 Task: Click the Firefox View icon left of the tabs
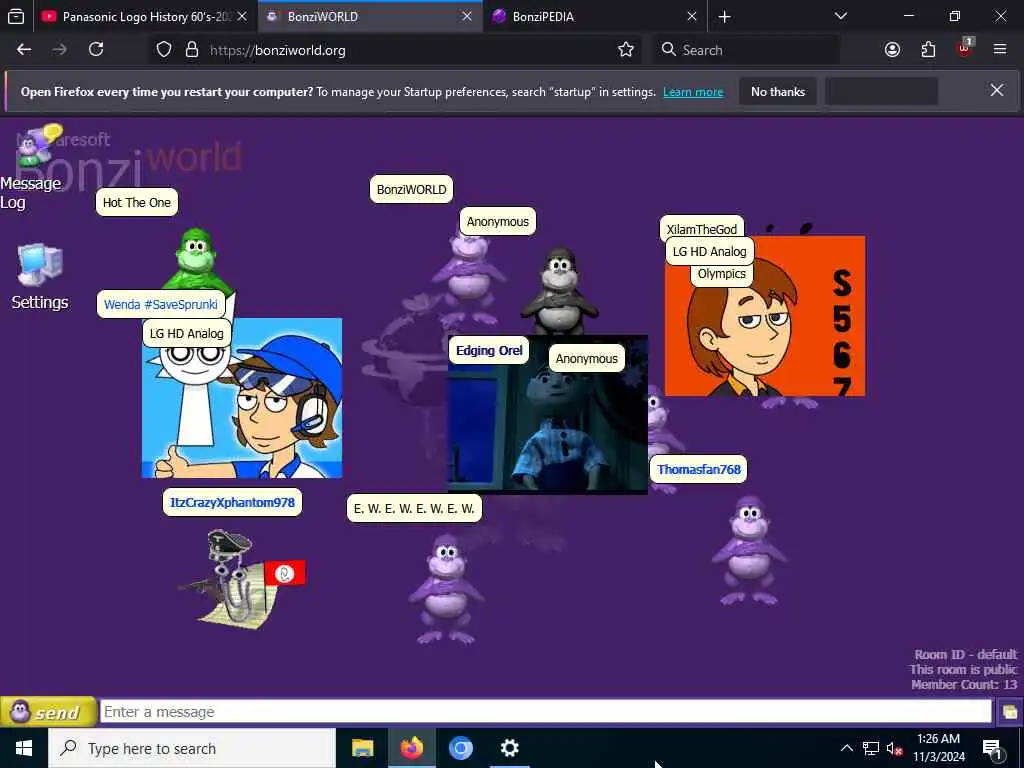coord(16,16)
